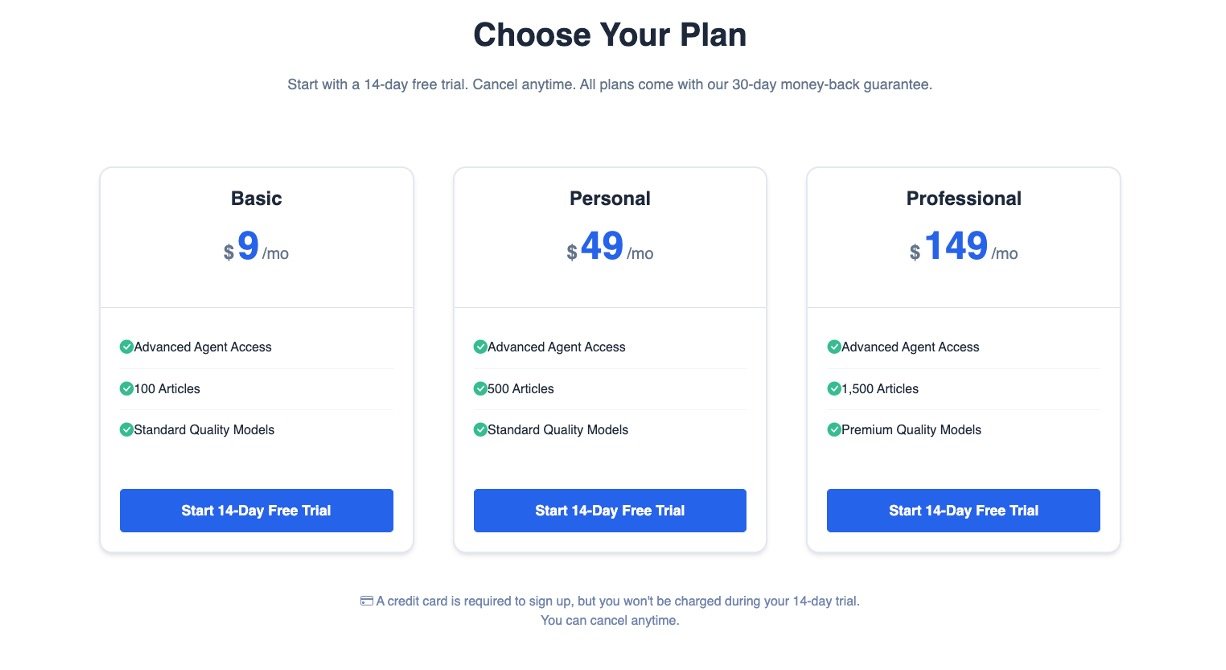Image resolution: width=1226 pixels, height=670 pixels.
Task: Start the 14-day free trial for Basic plan
Action: (x=256, y=510)
